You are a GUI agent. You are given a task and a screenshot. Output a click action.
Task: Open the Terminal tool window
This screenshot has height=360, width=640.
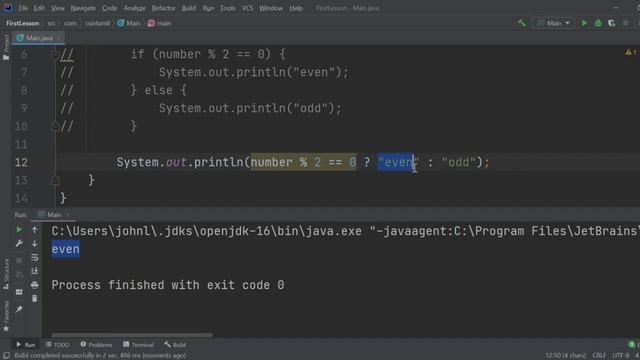[138, 345]
